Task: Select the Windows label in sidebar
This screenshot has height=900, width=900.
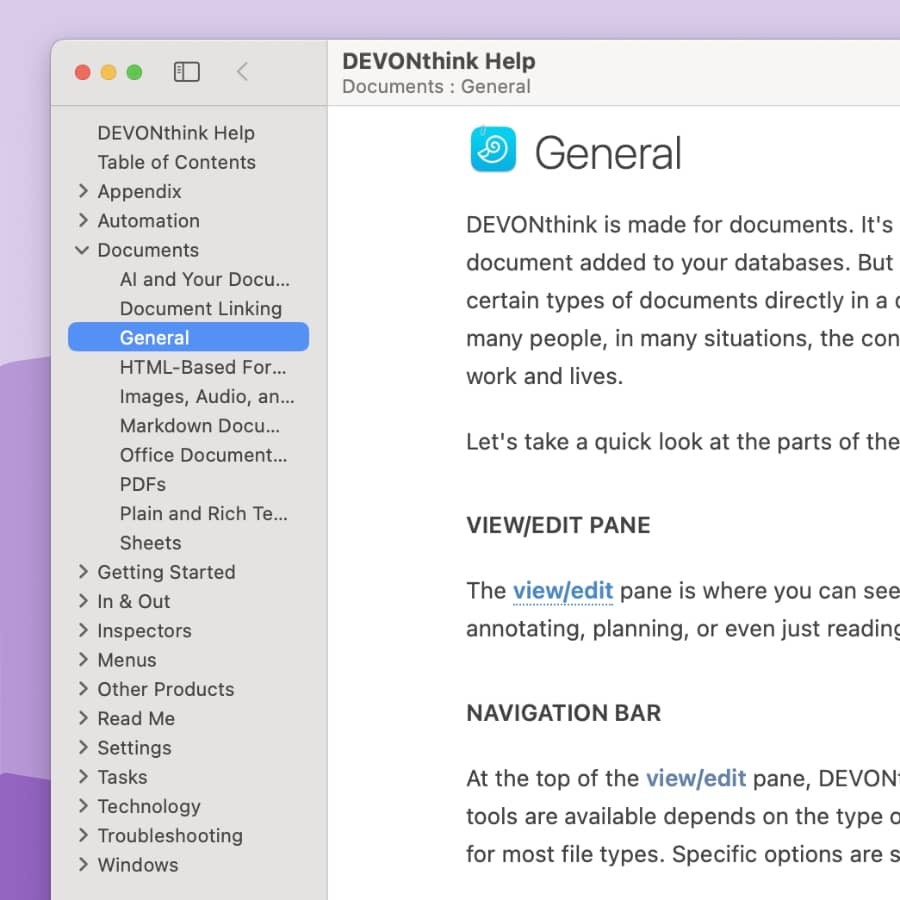Action: click(x=138, y=865)
